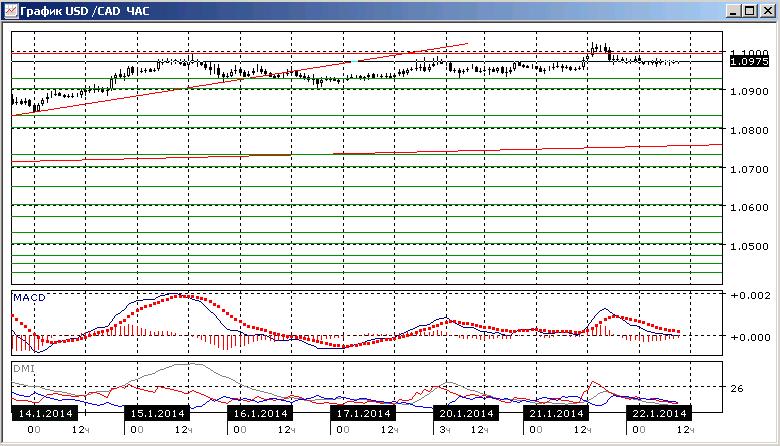The width and height of the screenshot is (780, 446).
Task: Click the +0.002 MACD scale value
Action: pyautogui.click(x=750, y=295)
